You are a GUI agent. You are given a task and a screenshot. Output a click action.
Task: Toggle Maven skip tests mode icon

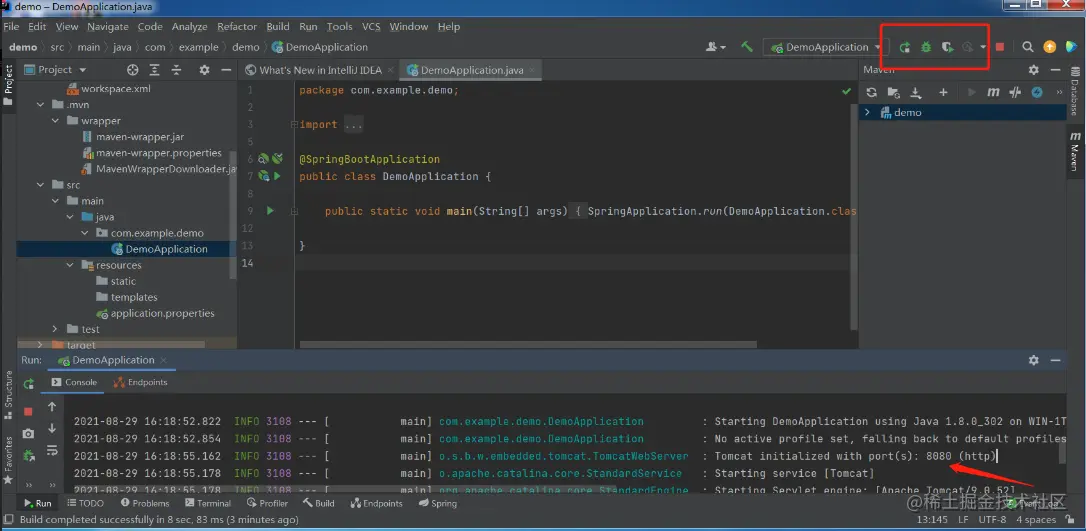point(1037,92)
